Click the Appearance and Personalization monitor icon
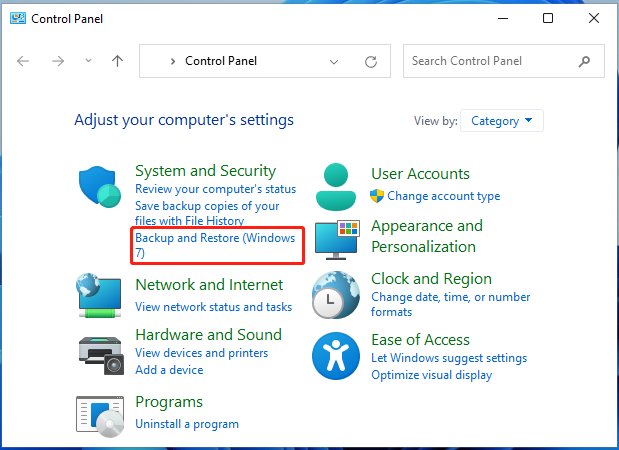 (x=338, y=240)
